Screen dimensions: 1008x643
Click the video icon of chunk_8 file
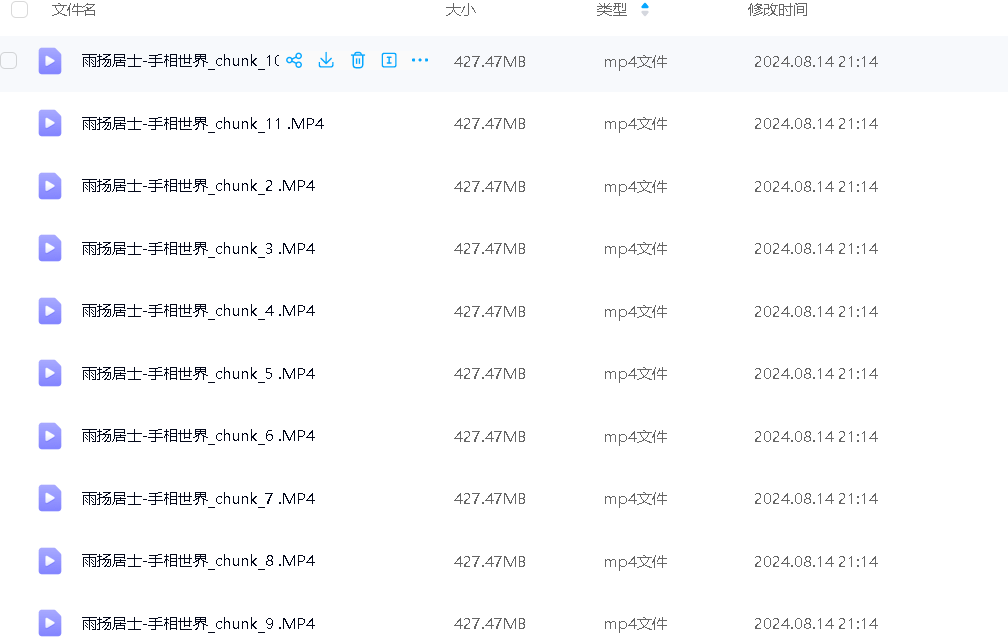50,561
